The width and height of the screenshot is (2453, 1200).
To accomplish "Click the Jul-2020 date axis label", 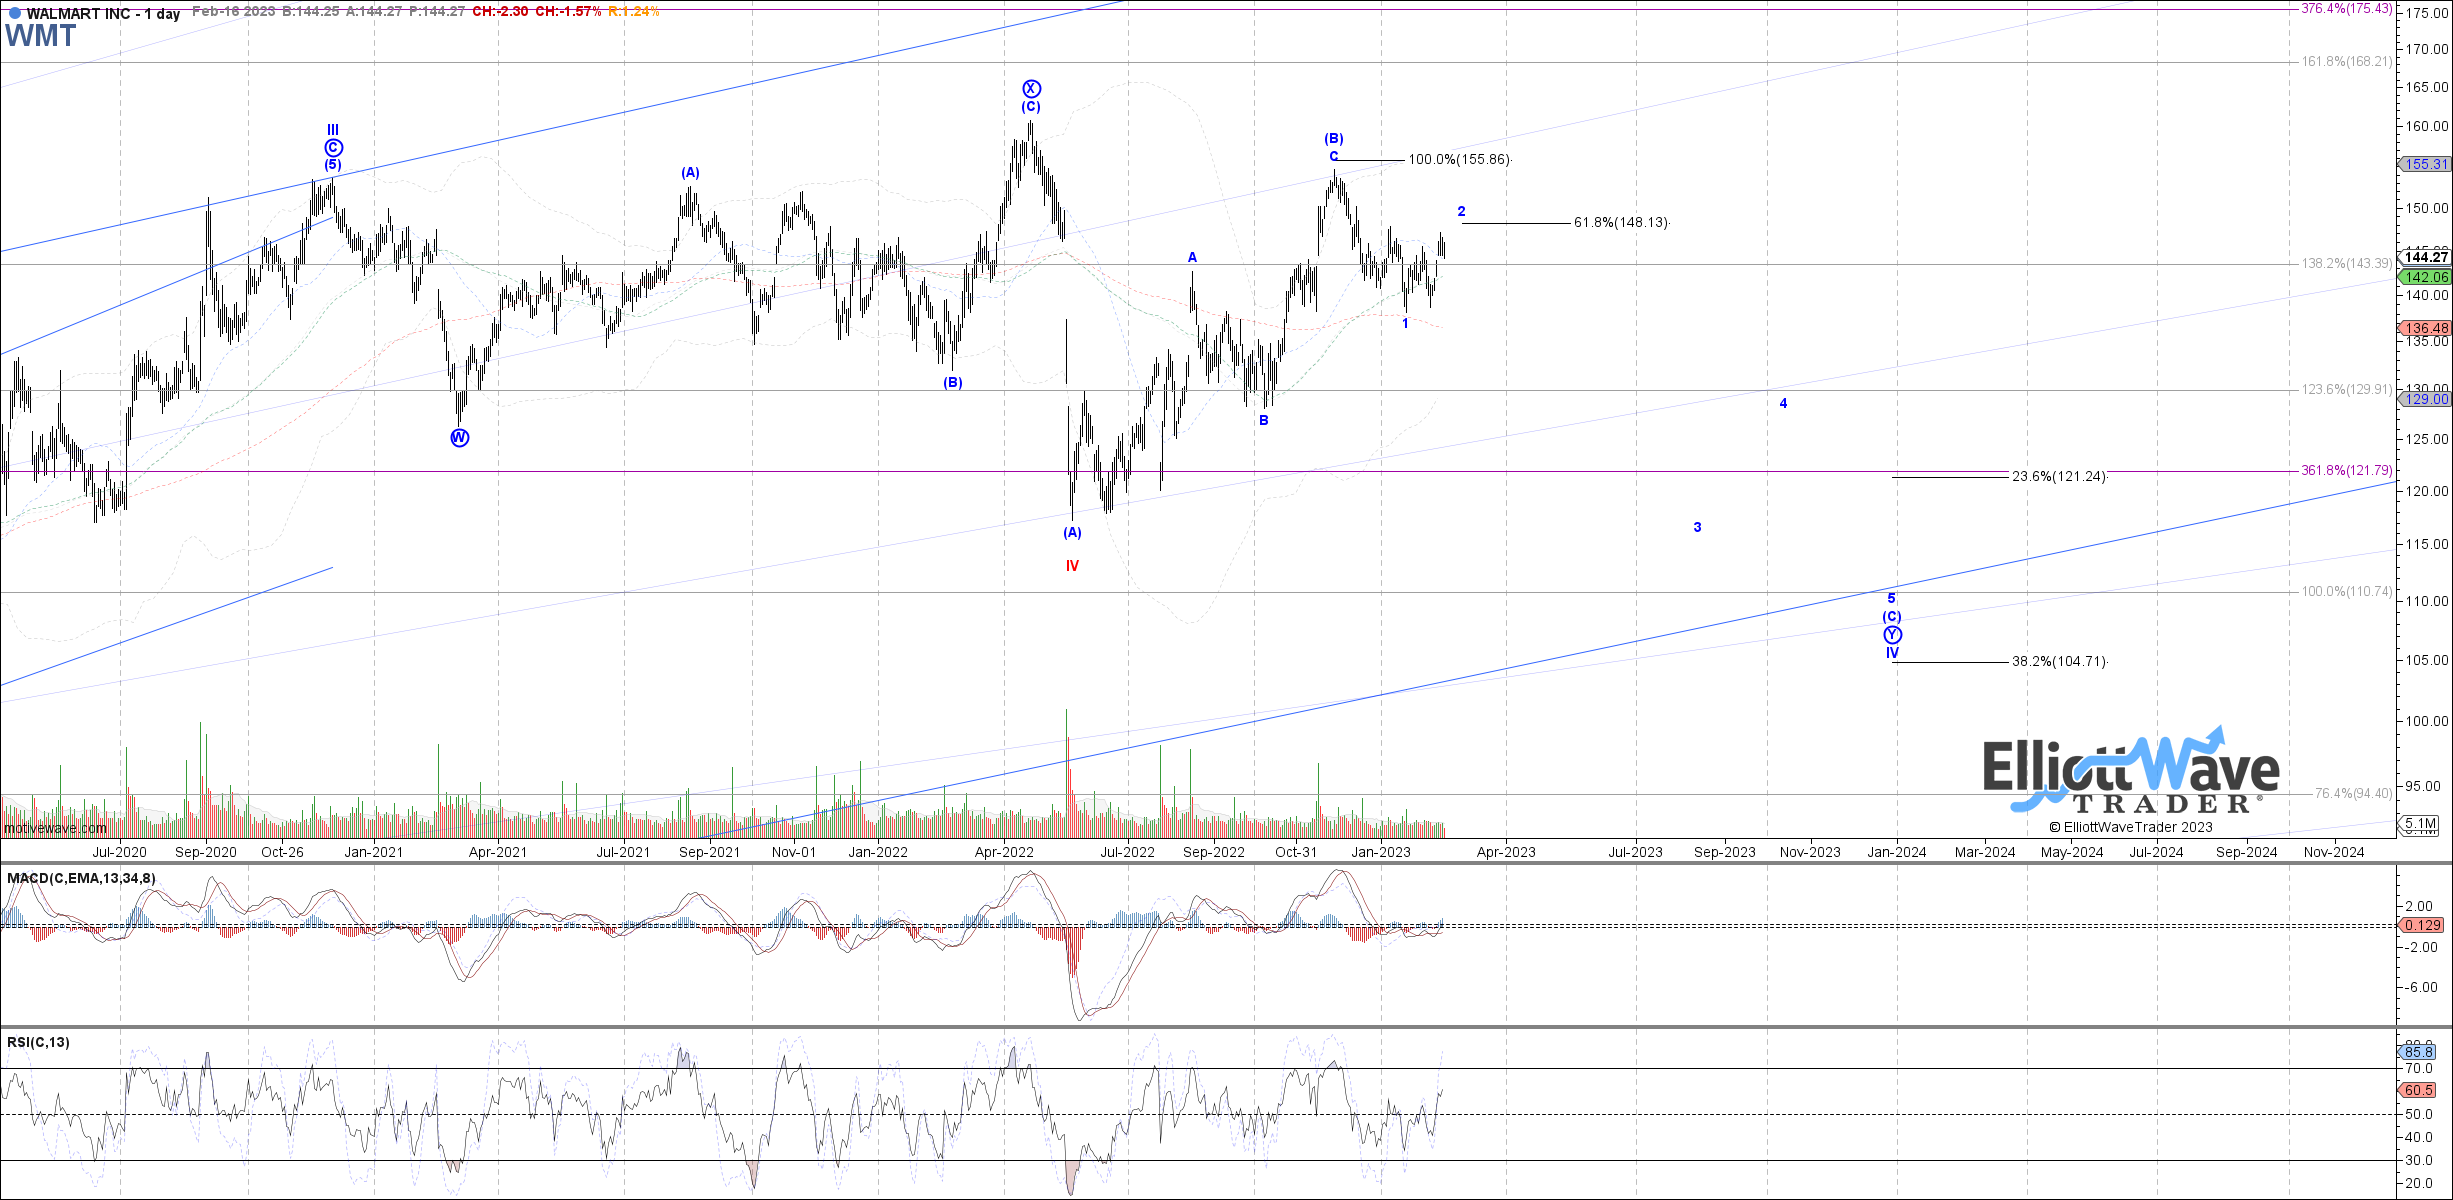I will pyautogui.click(x=119, y=852).
